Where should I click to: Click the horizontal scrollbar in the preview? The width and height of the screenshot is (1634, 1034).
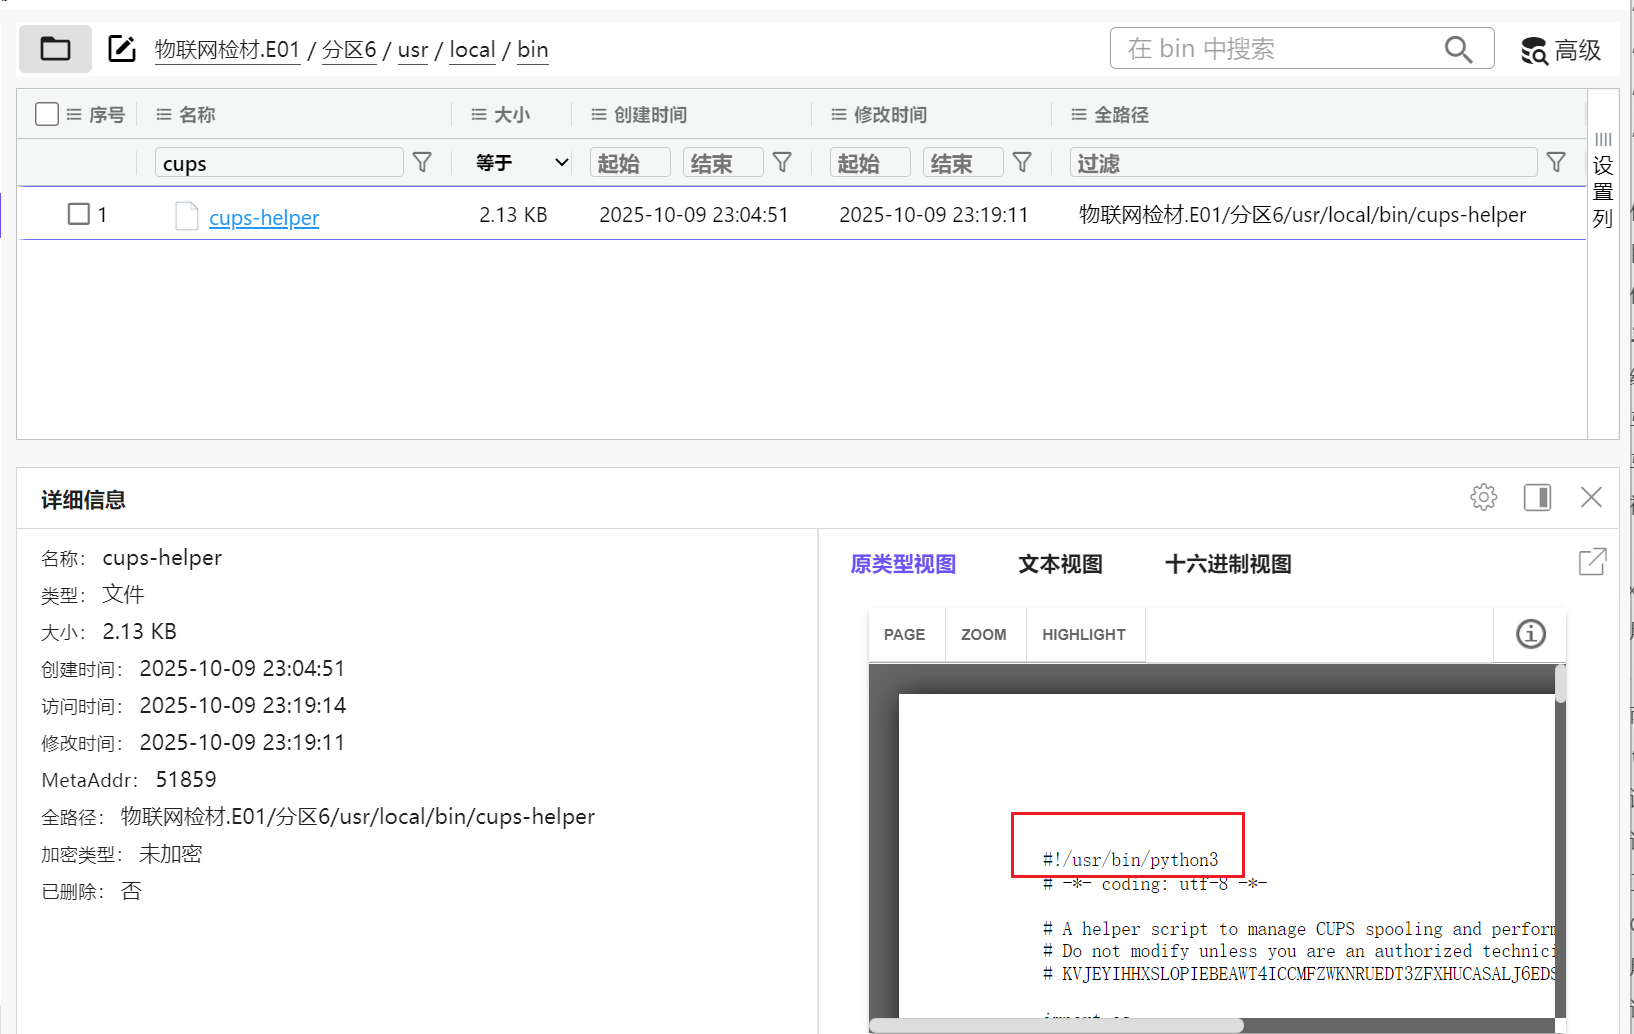[x=1056, y=1025]
